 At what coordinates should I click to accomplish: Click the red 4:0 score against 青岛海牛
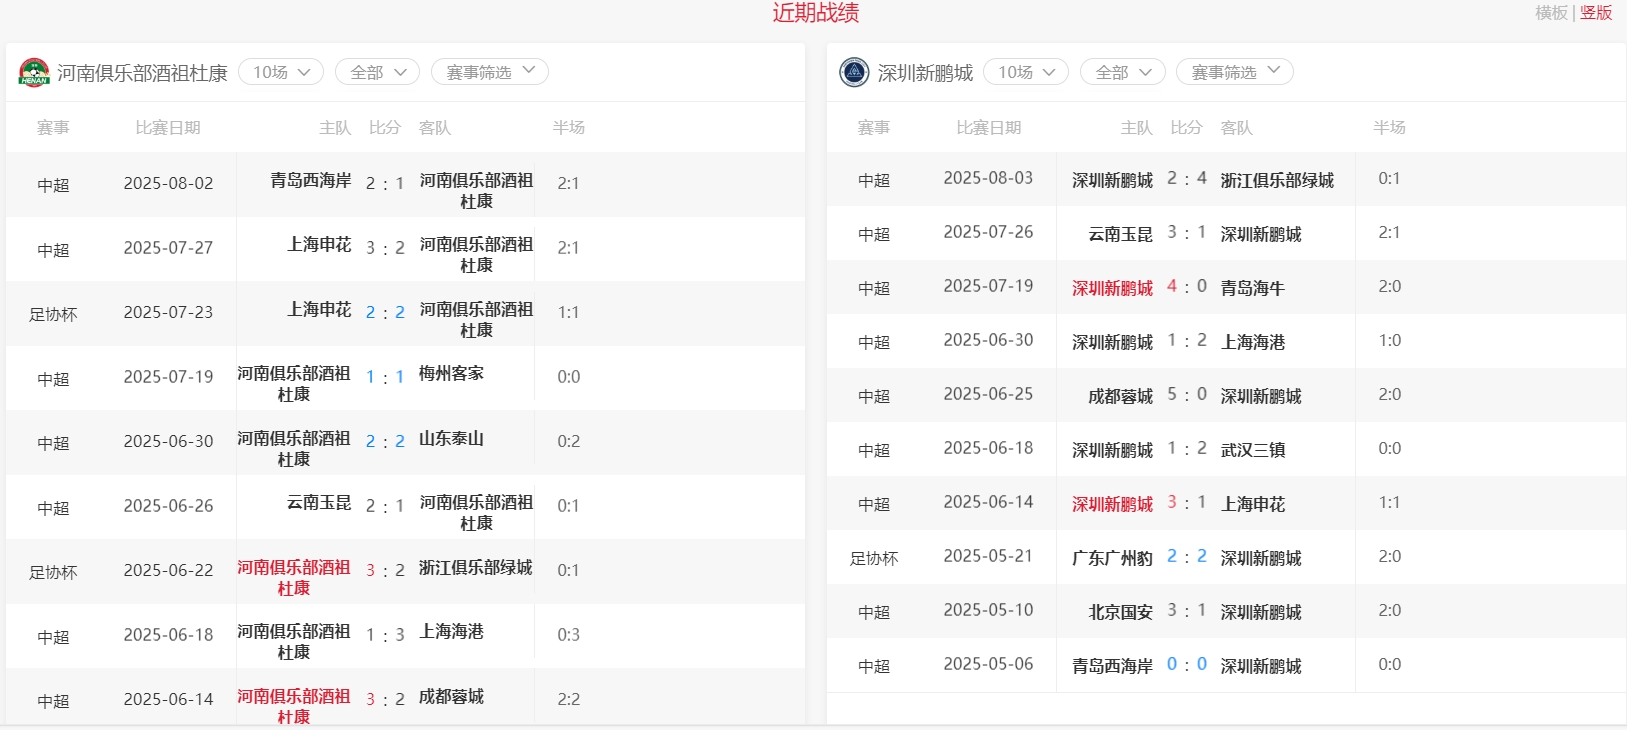(1186, 287)
